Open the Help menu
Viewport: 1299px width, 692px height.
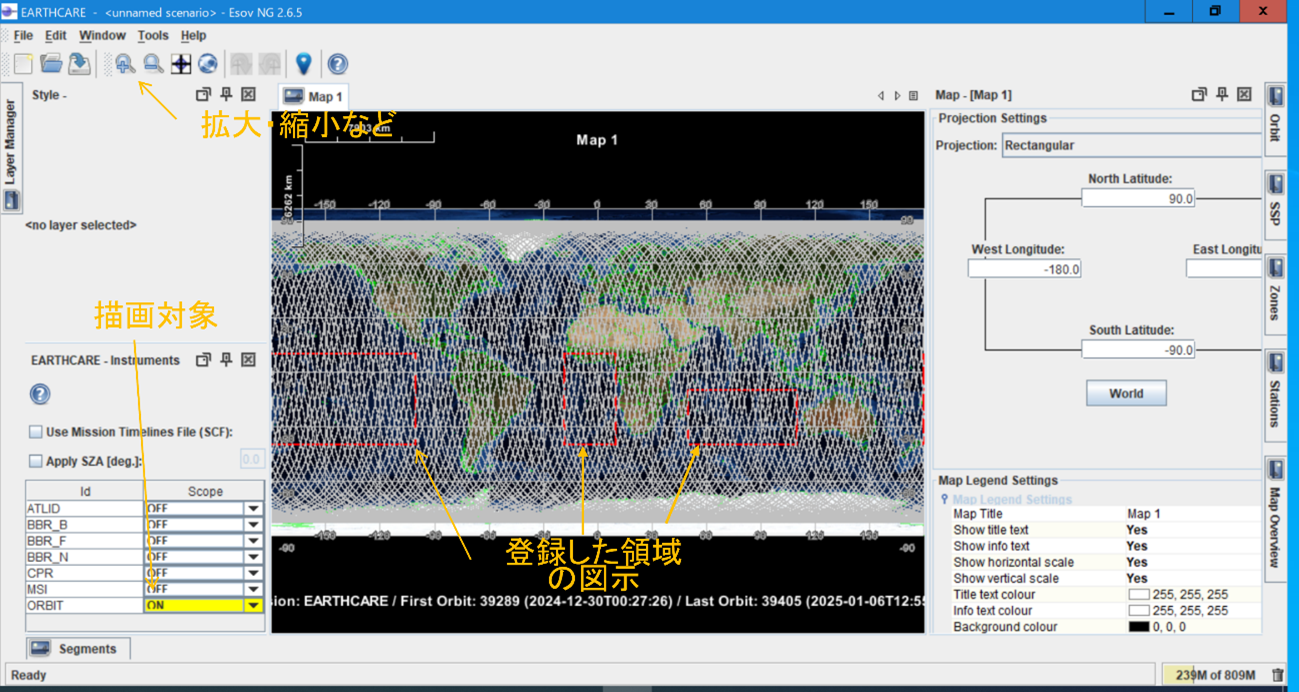pyautogui.click(x=193, y=35)
